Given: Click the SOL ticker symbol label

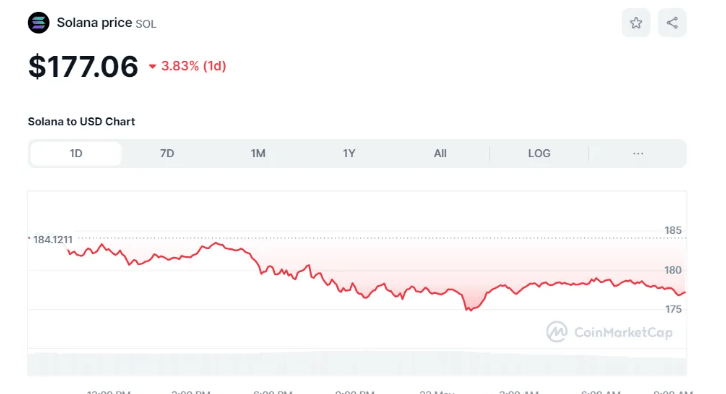Looking at the screenshot, I should [x=146, y=24].
